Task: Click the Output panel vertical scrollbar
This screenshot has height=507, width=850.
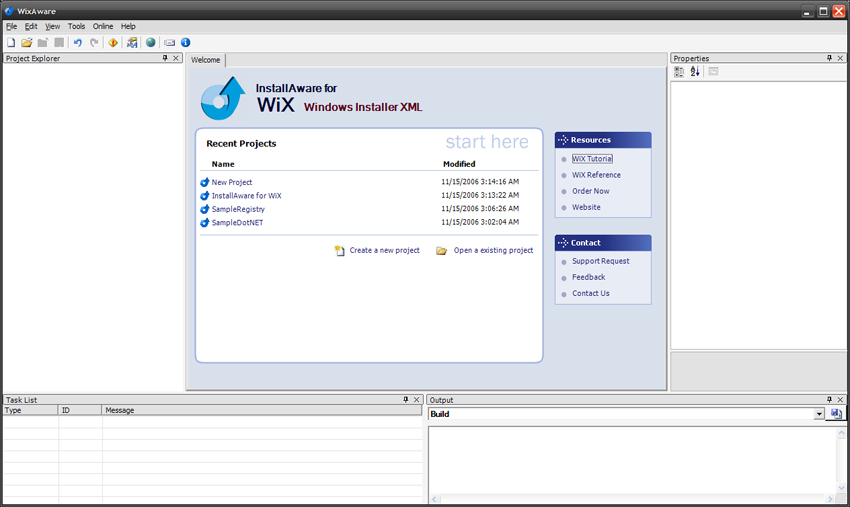Action: pyautogui.click(x=841, y=460)
